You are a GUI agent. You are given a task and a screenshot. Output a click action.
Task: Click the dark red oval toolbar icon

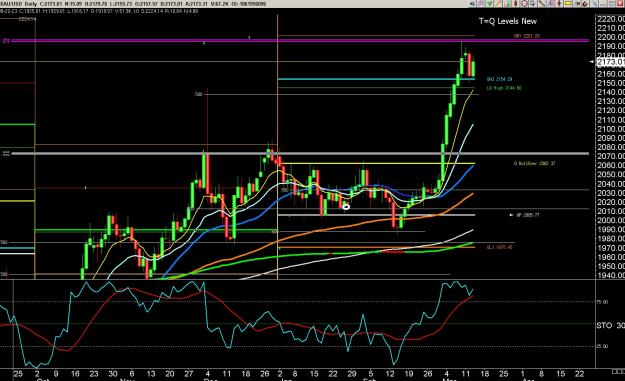(x=515, y=4)
